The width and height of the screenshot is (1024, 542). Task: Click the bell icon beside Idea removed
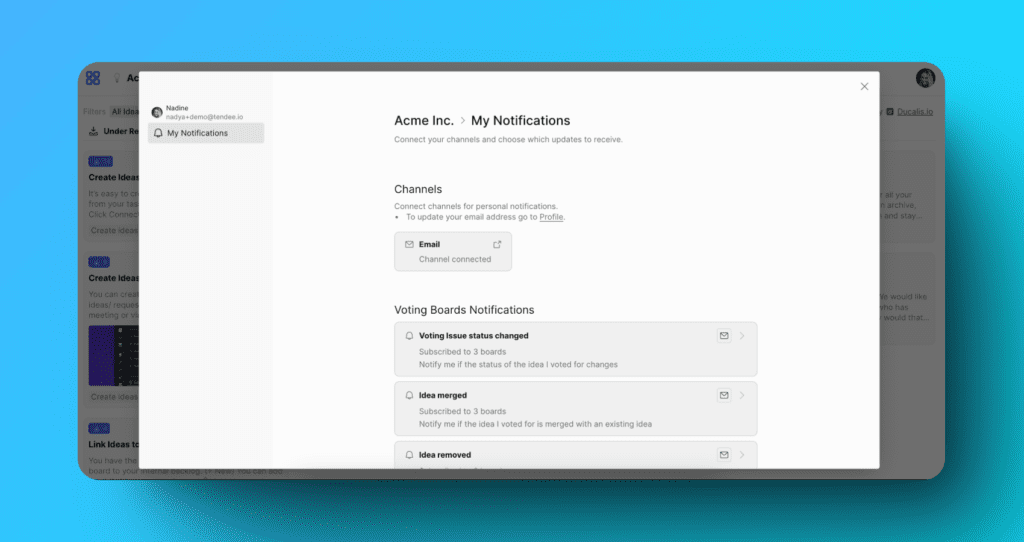[409, 455]
